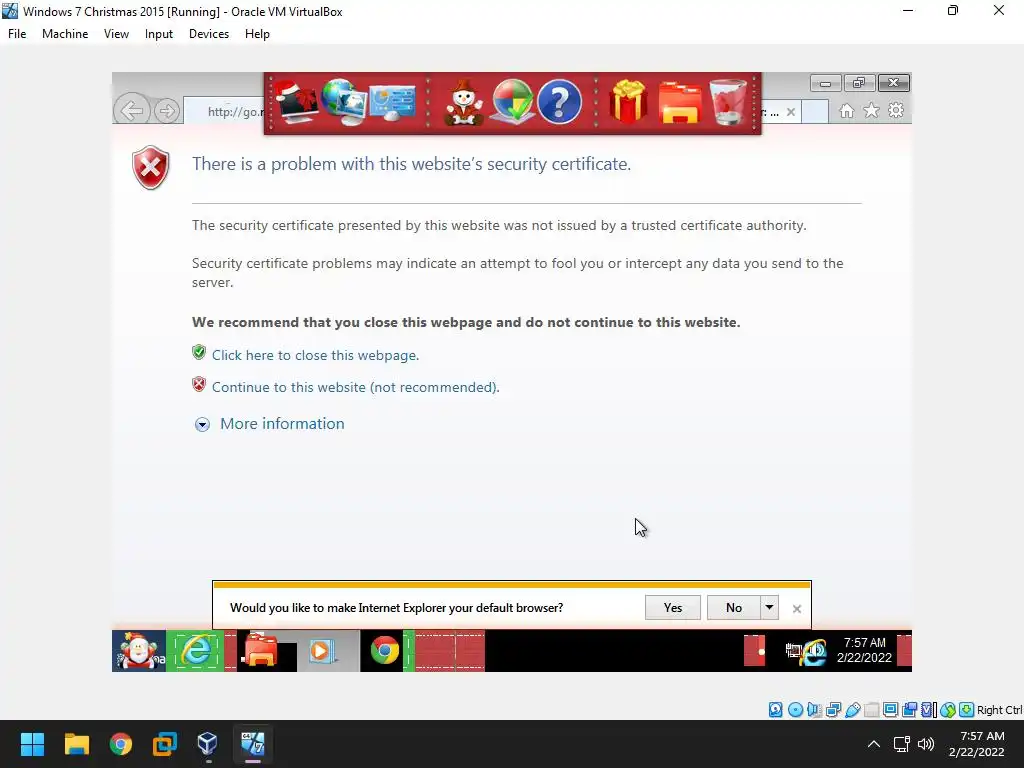Click here to close this webpage link

pos(315,355)
